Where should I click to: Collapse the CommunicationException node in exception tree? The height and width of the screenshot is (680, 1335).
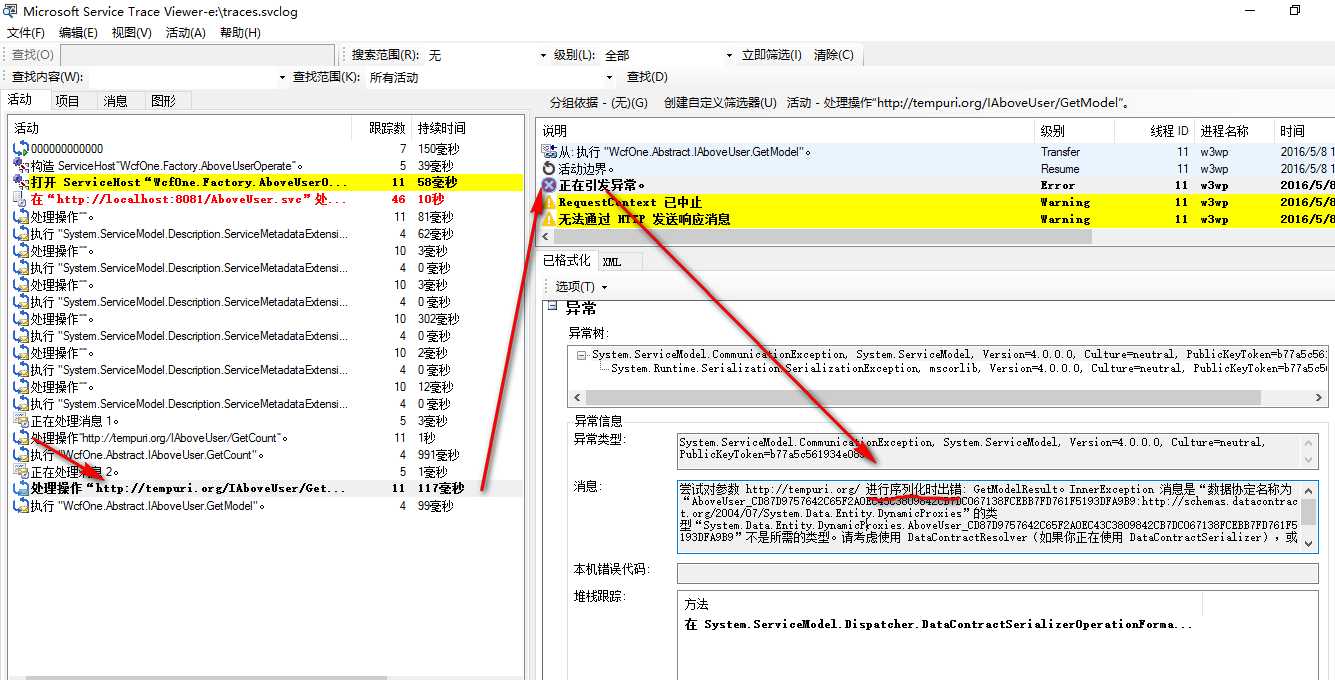tap(582, 354)
